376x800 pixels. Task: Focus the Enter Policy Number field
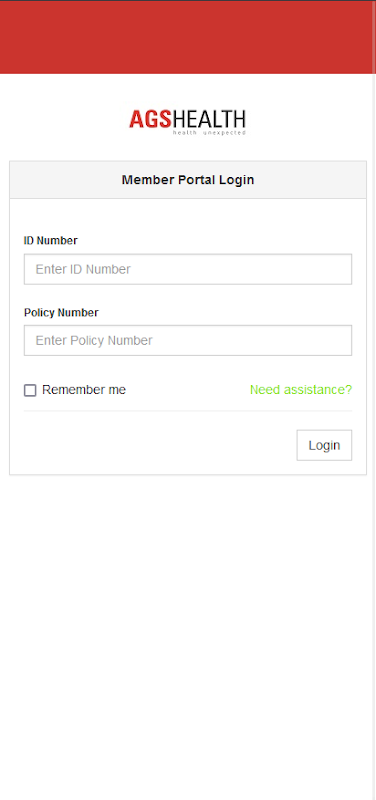pos(188,340)
